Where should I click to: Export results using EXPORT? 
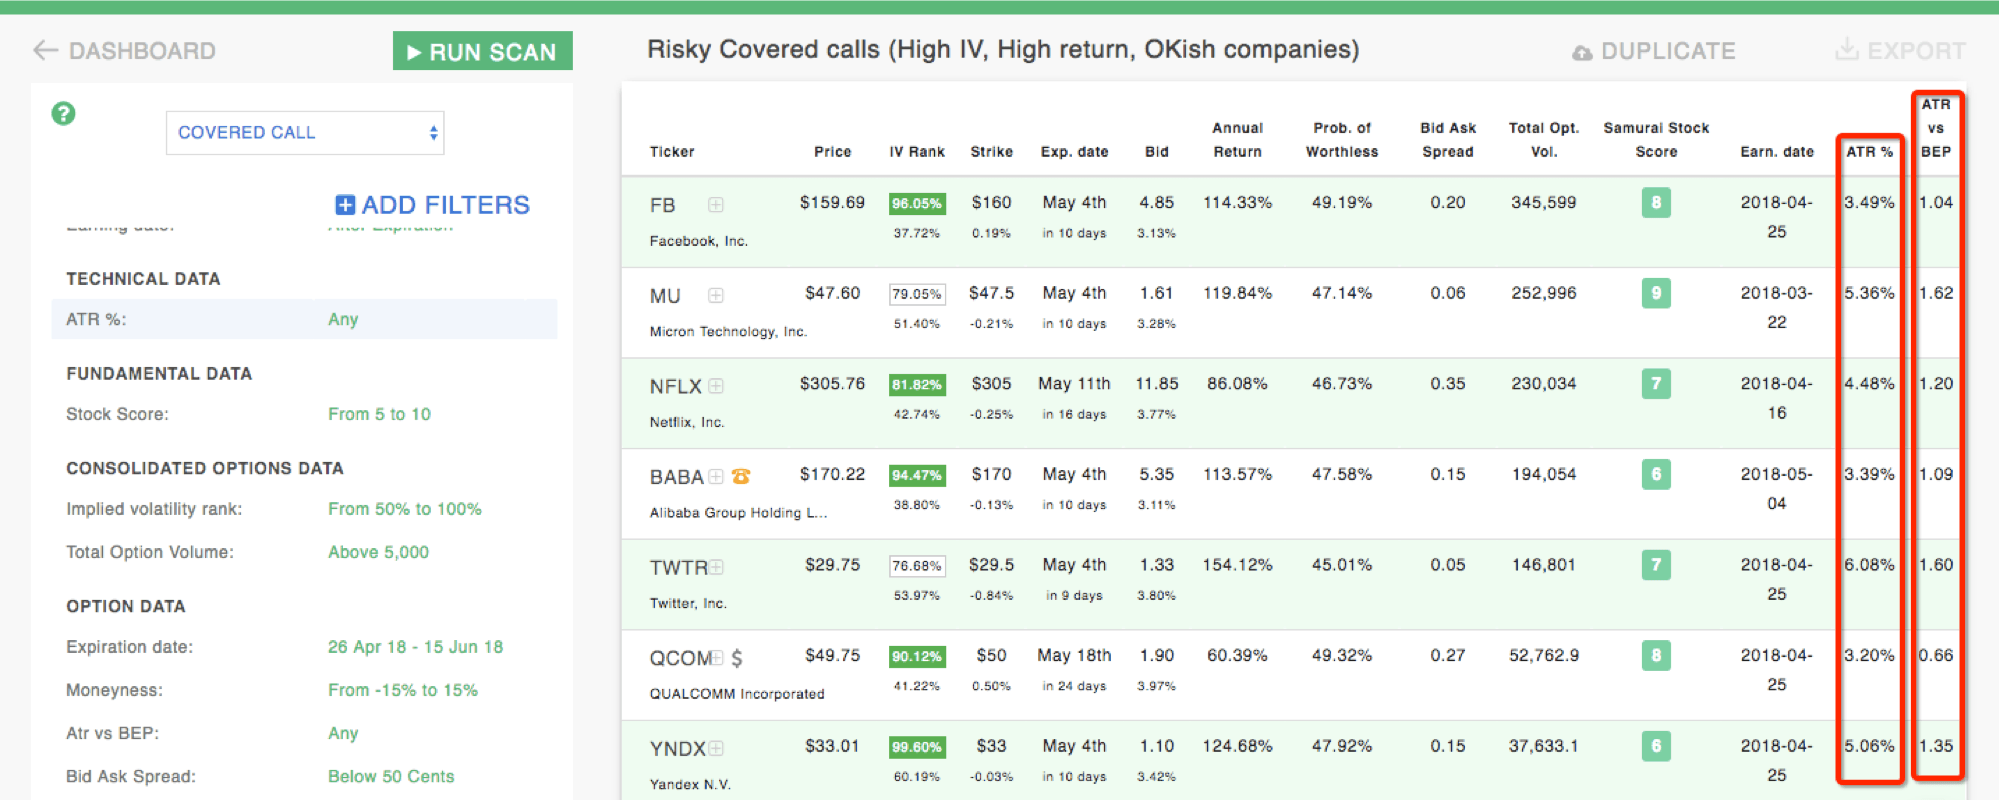point(1901,50)
